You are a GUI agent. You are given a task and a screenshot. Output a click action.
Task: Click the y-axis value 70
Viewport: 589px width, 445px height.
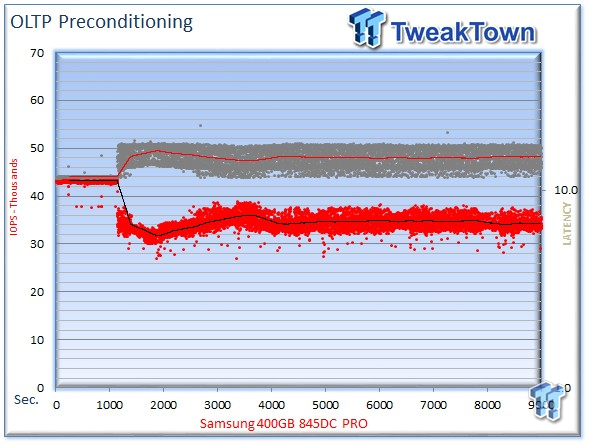pos(37,53)
